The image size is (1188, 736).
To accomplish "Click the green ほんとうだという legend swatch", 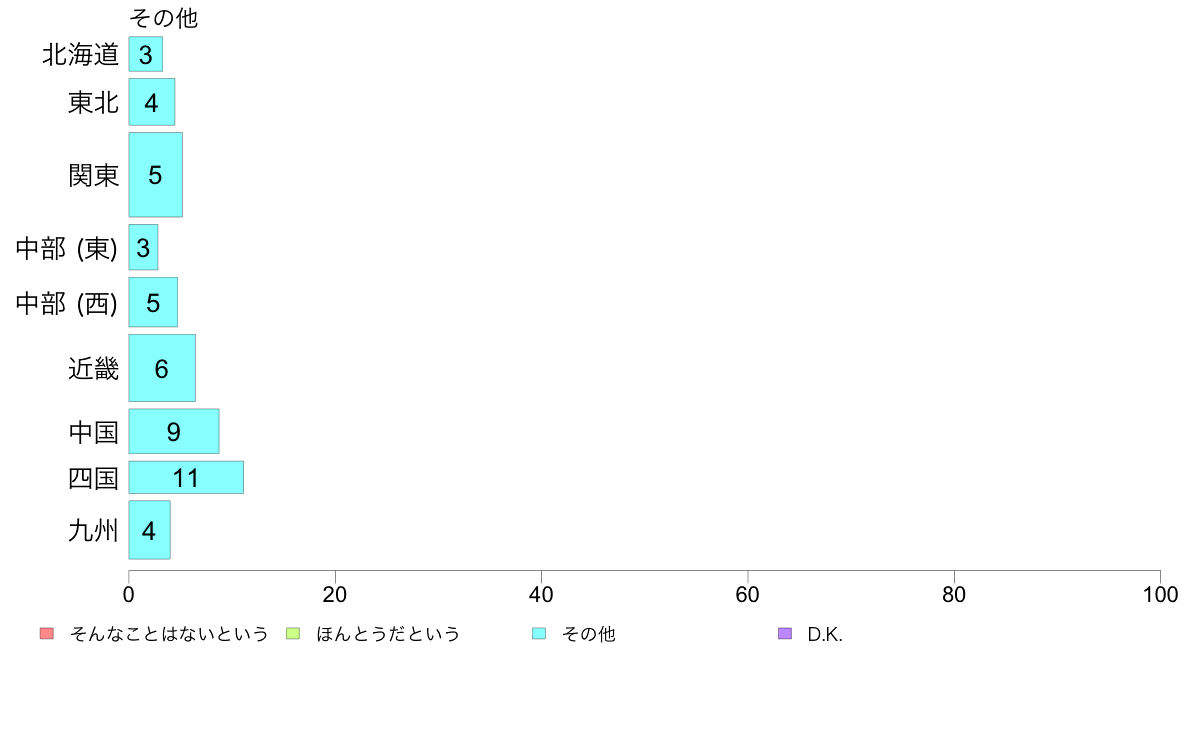I will 293,634.
